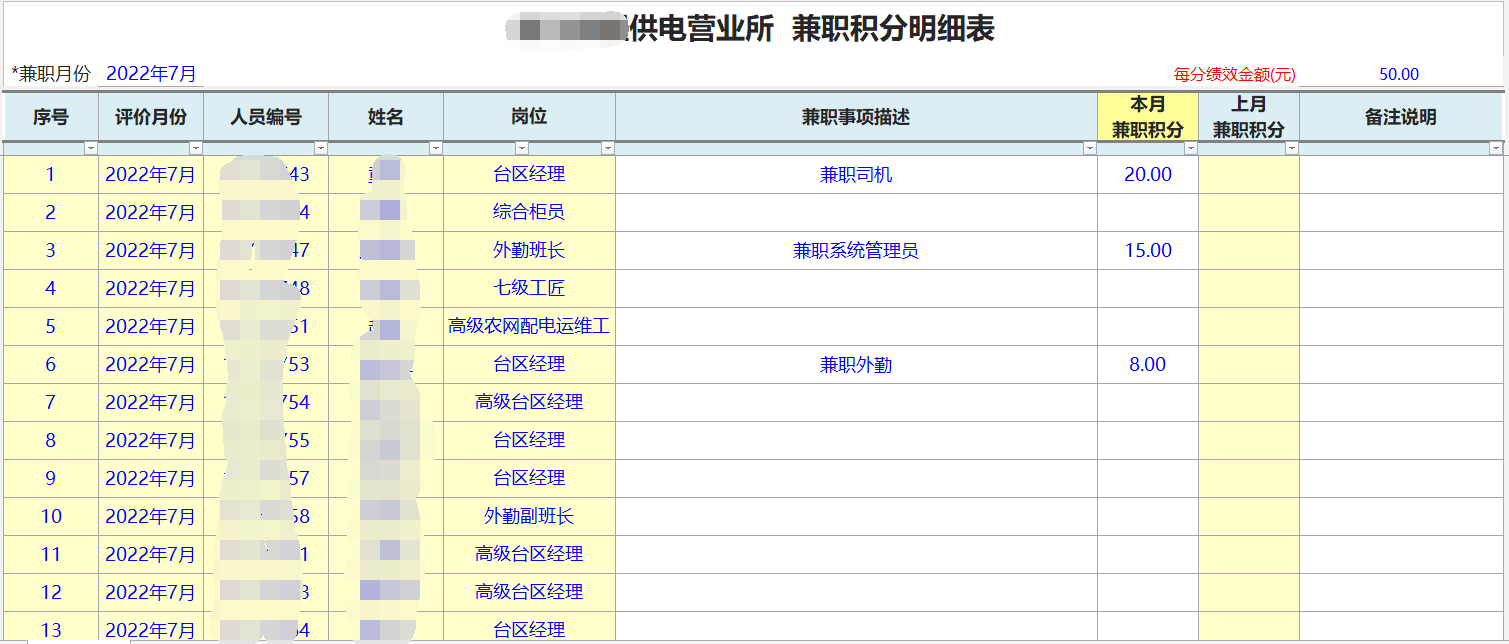
Task: Open the 评价月份 column filter dropdown
Action: tap(196, 148)
